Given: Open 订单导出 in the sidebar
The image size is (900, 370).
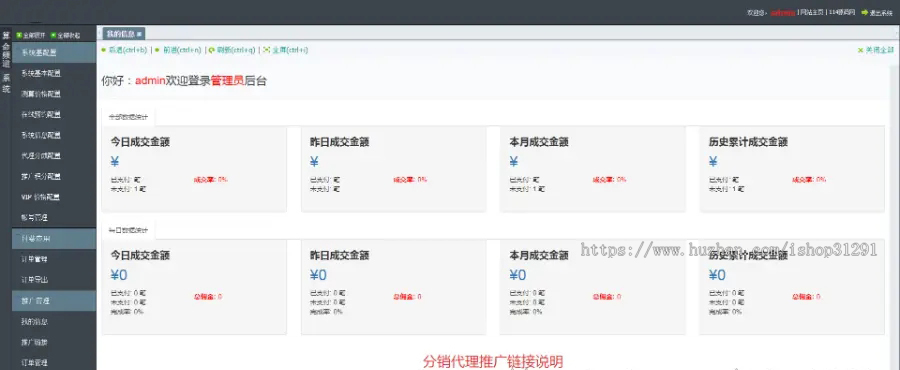Looking at the screenshot, I should [35, 280].
